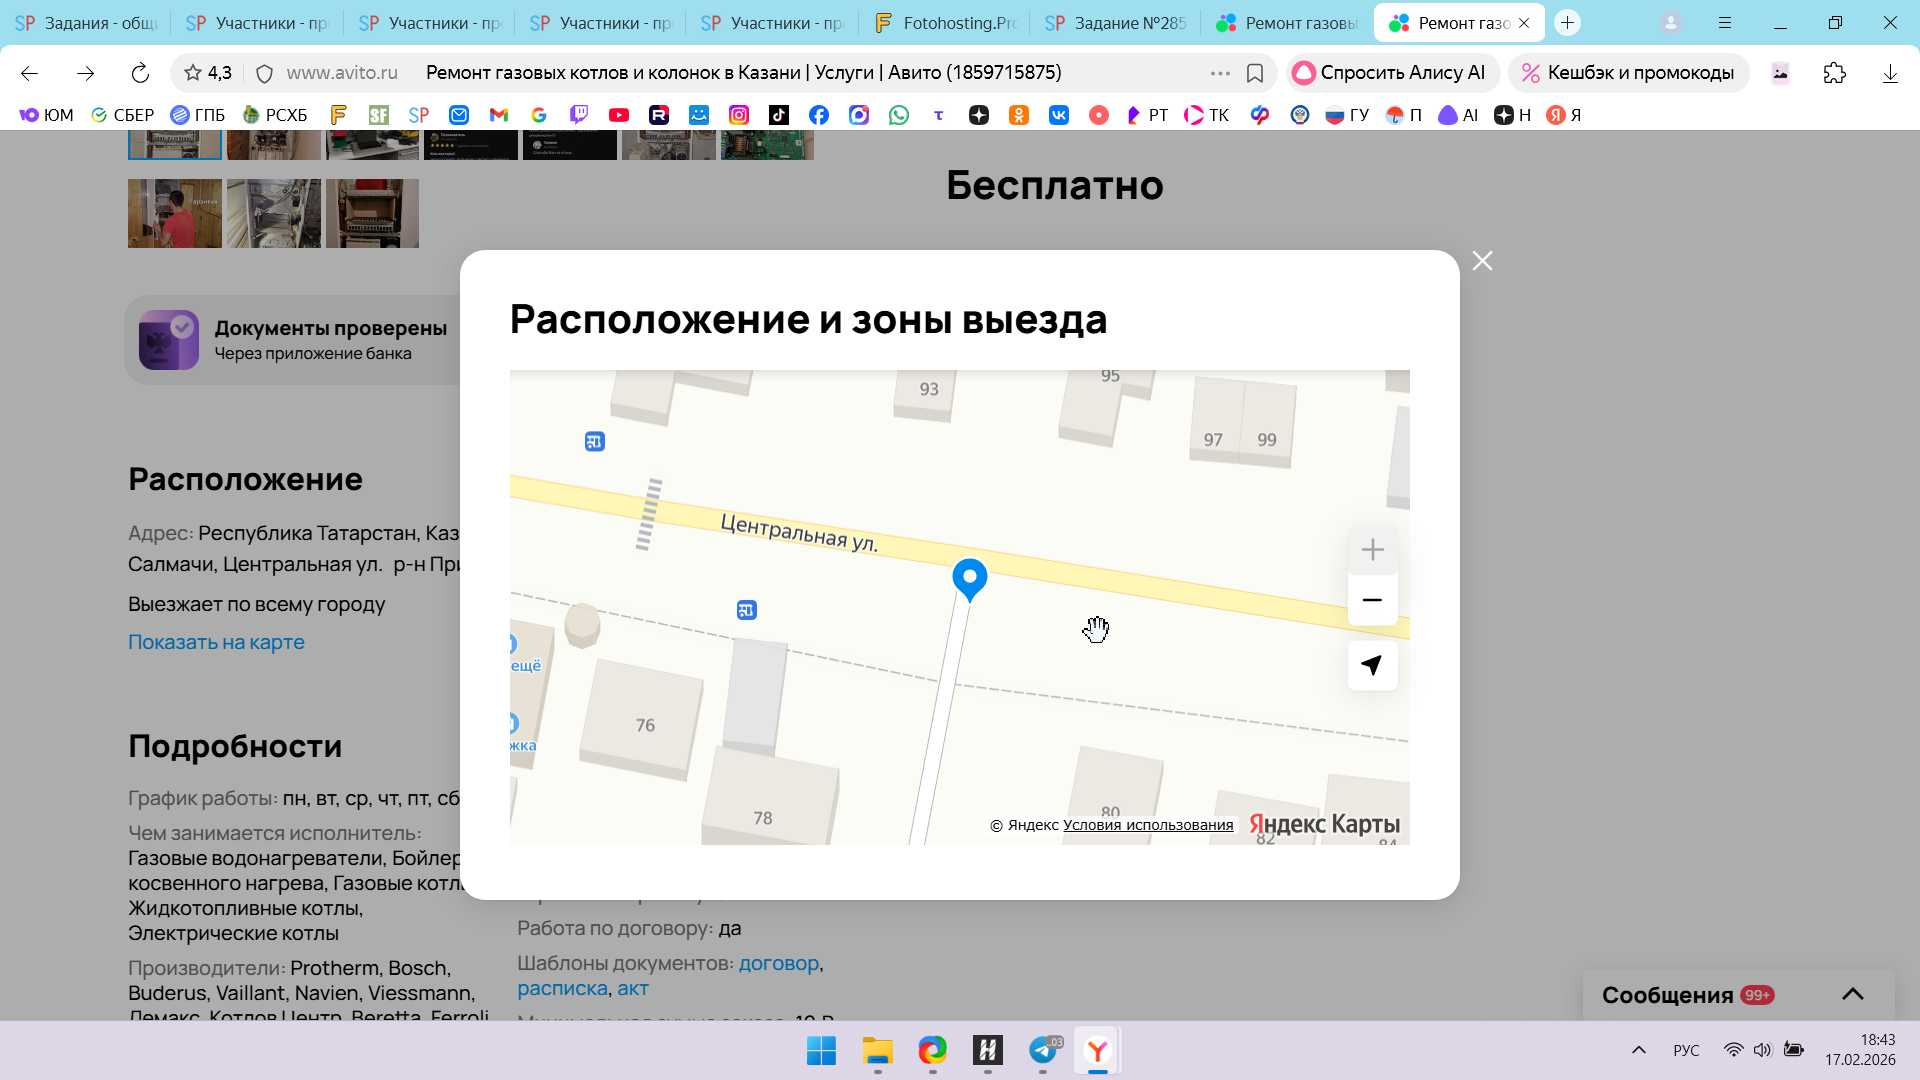1920x1080 pixels.
Task: Show hidden system tray icons
Action: point(1638,1050)
